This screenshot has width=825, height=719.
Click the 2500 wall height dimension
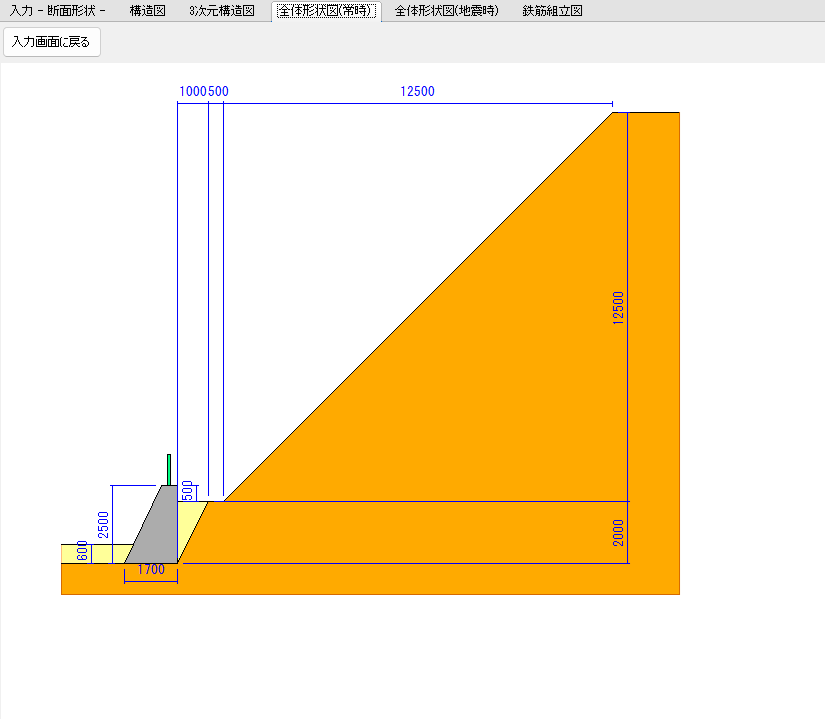pos(103,524)
